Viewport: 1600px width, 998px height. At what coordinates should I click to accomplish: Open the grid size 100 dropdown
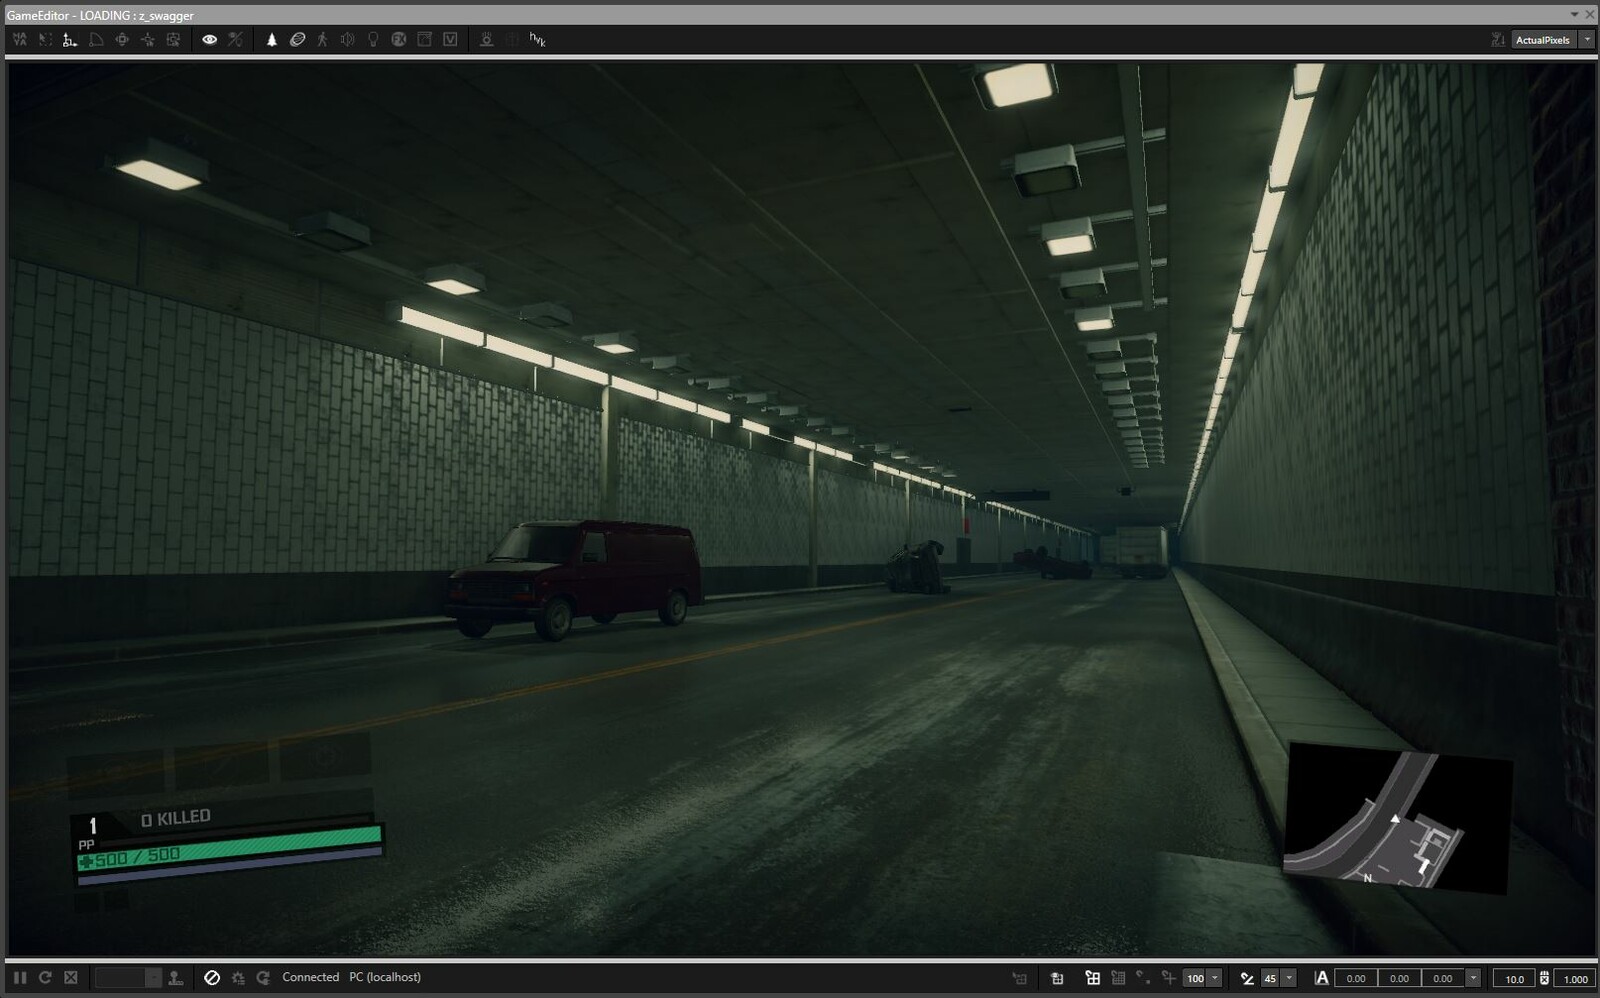tap(1215, 979)
